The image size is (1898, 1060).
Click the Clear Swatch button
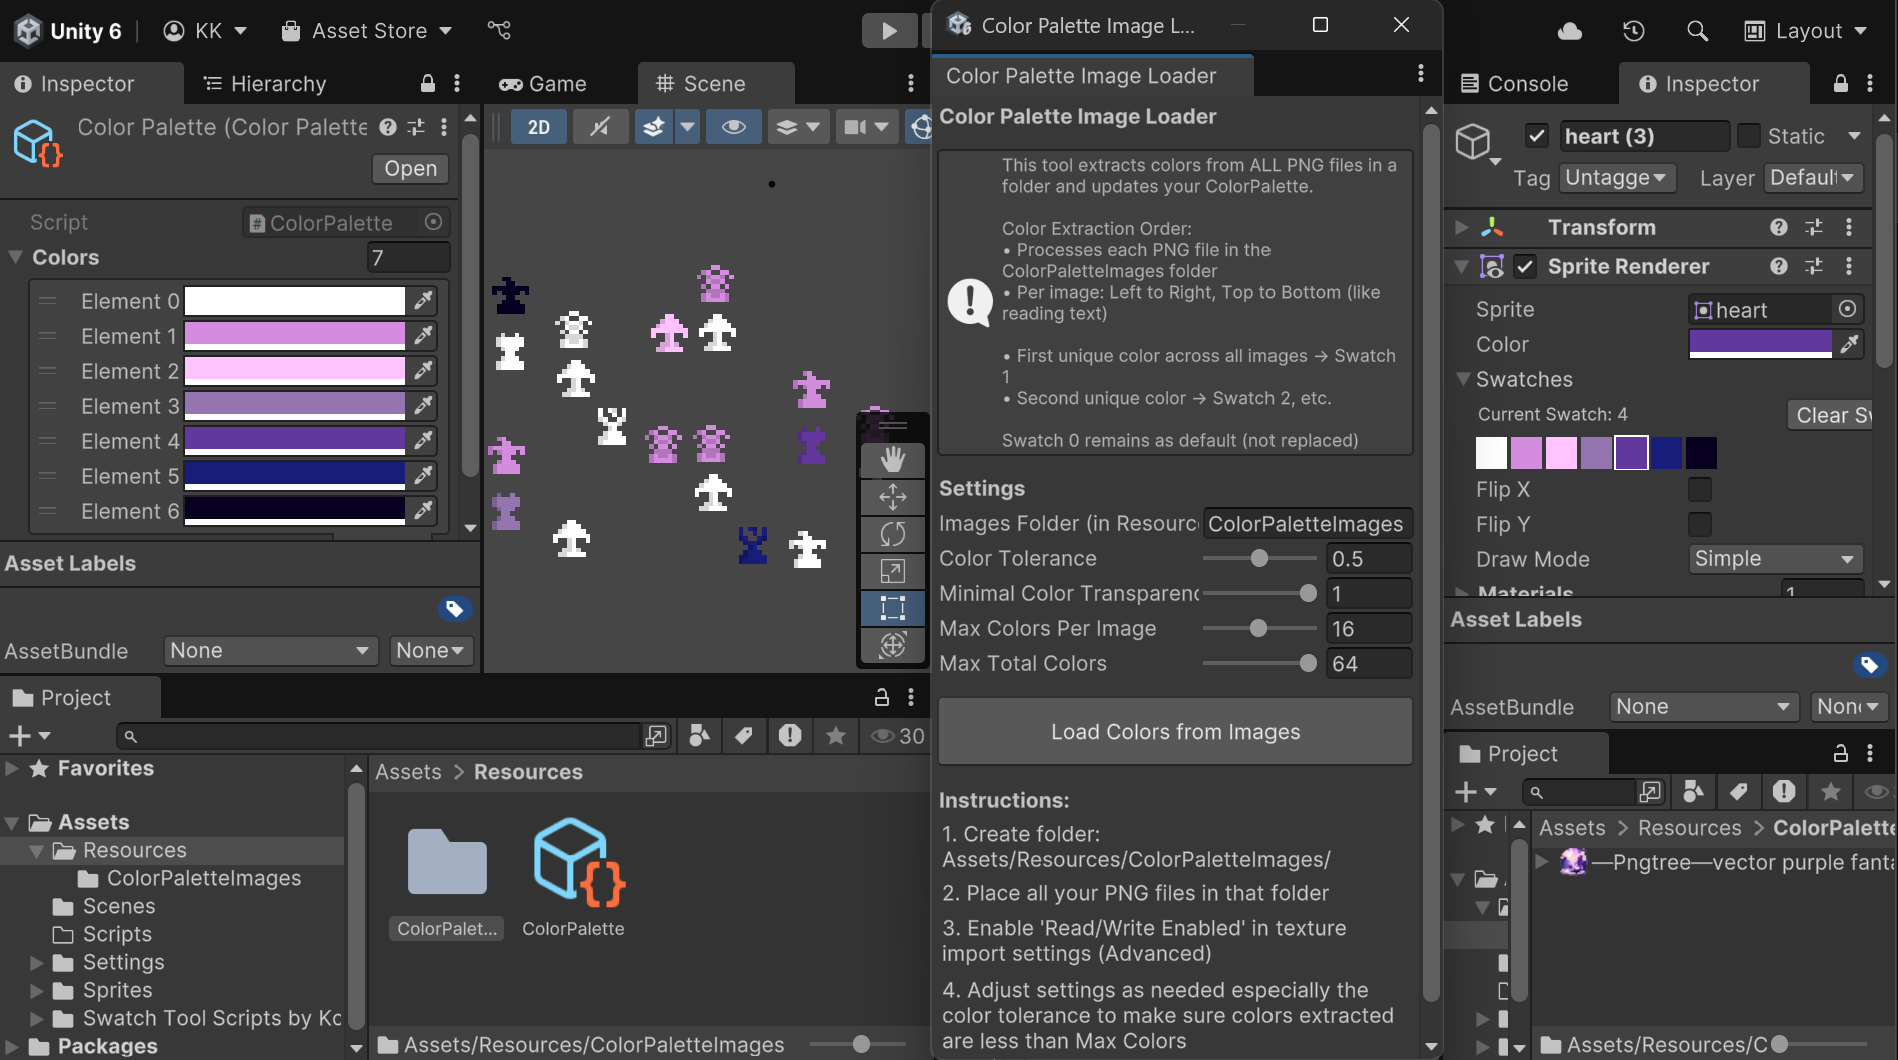tap(1830, 414)
